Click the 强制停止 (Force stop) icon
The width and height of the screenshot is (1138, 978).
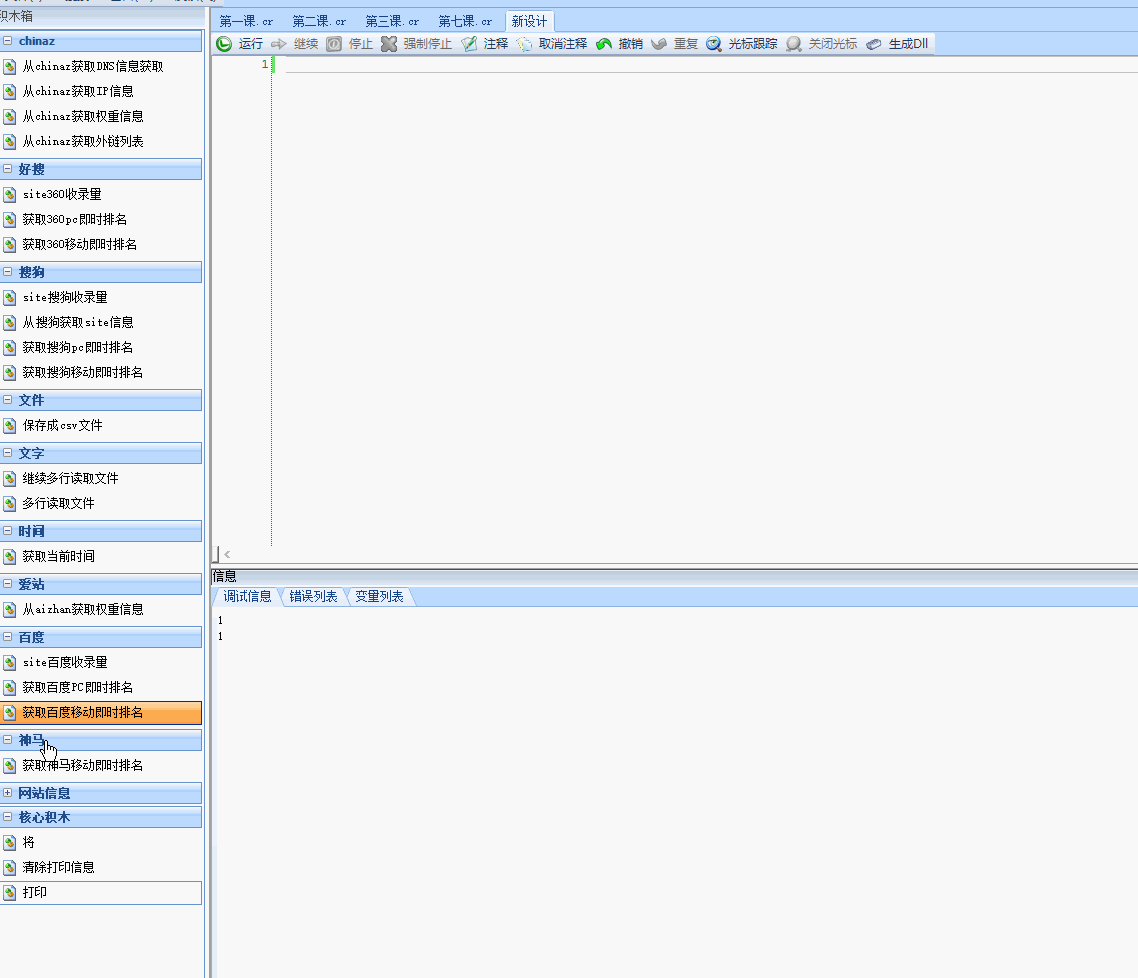[389, 44]
